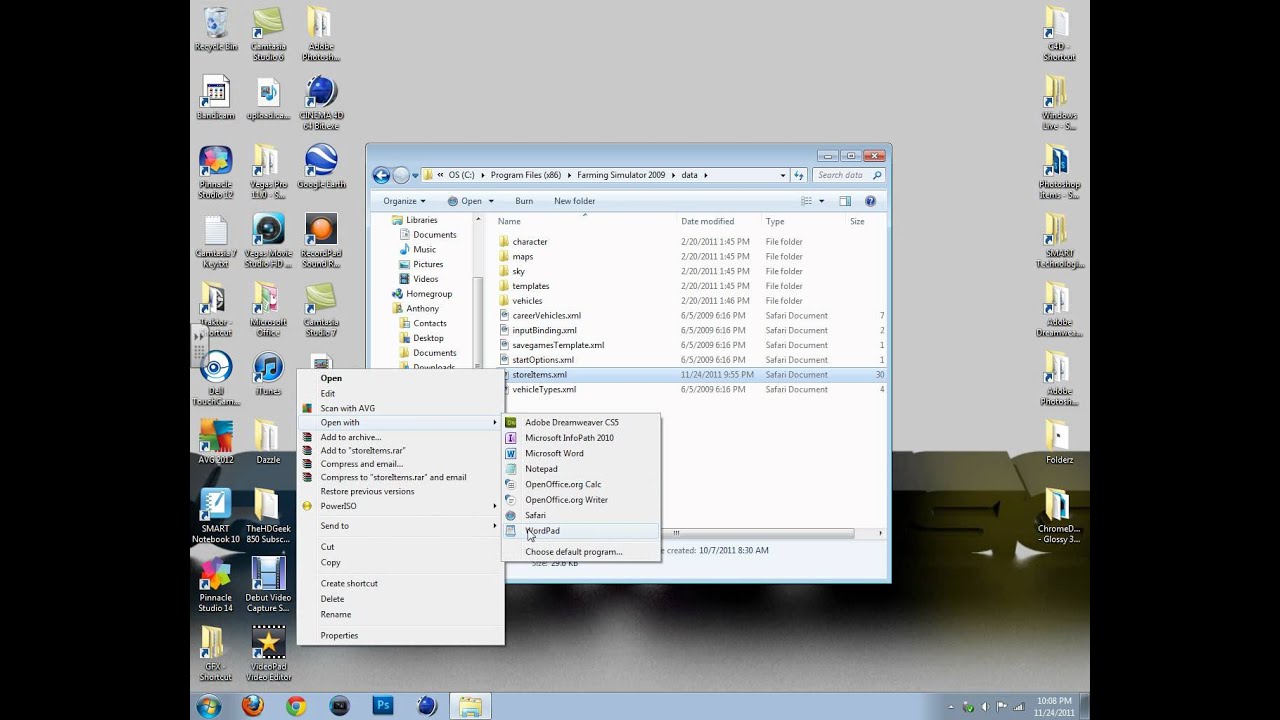
Task: Click the Chrome taskbar icon
Action: [x=296, y=705]
